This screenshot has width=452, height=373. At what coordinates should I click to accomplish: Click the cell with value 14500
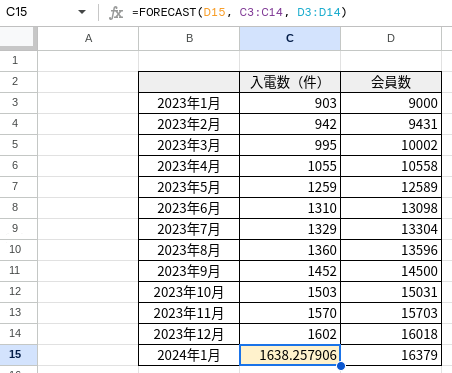391,271
